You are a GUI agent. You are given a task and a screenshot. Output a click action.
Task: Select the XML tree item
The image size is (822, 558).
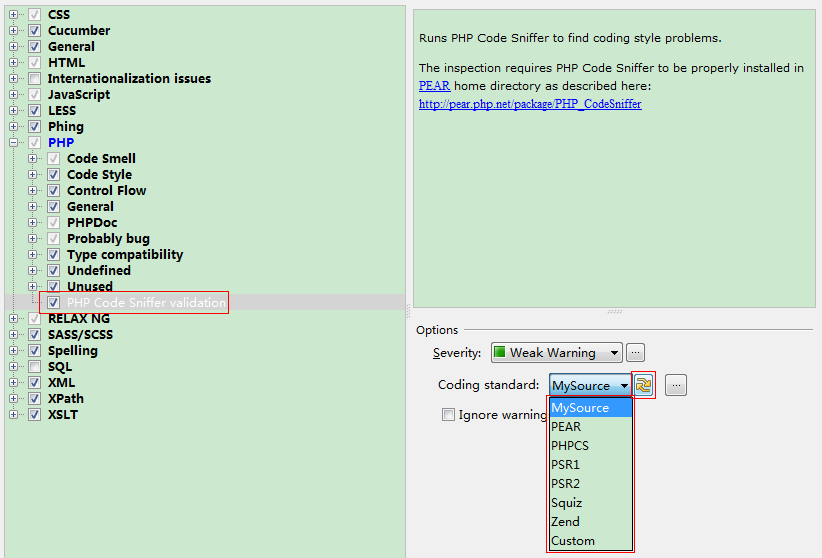[x=61, y=382]
